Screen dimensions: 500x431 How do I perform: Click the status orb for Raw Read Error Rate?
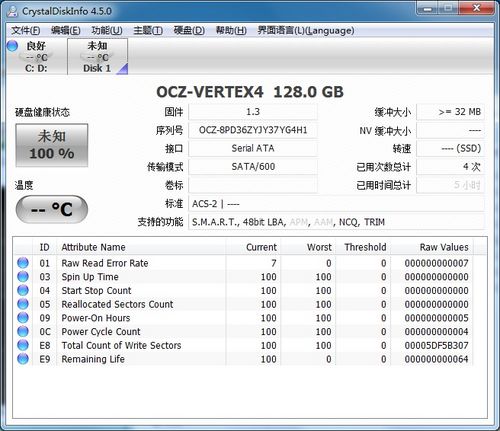tap(23, 263)
